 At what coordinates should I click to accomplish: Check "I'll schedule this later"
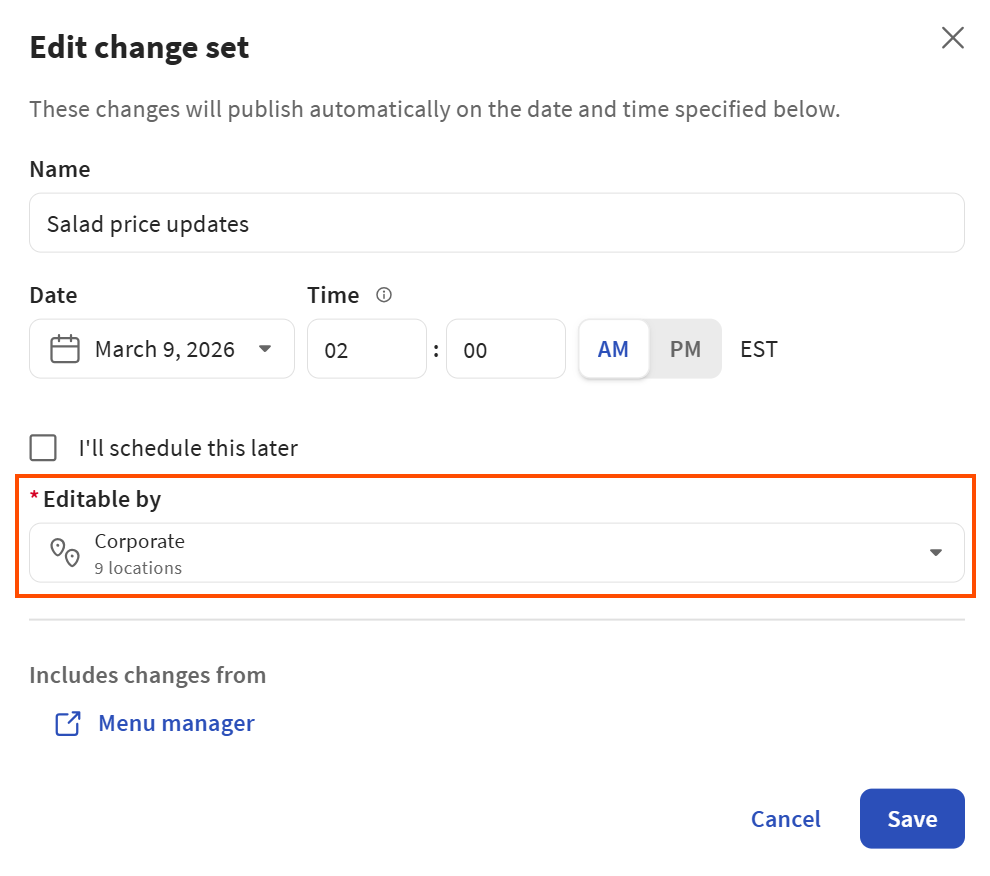43,448
